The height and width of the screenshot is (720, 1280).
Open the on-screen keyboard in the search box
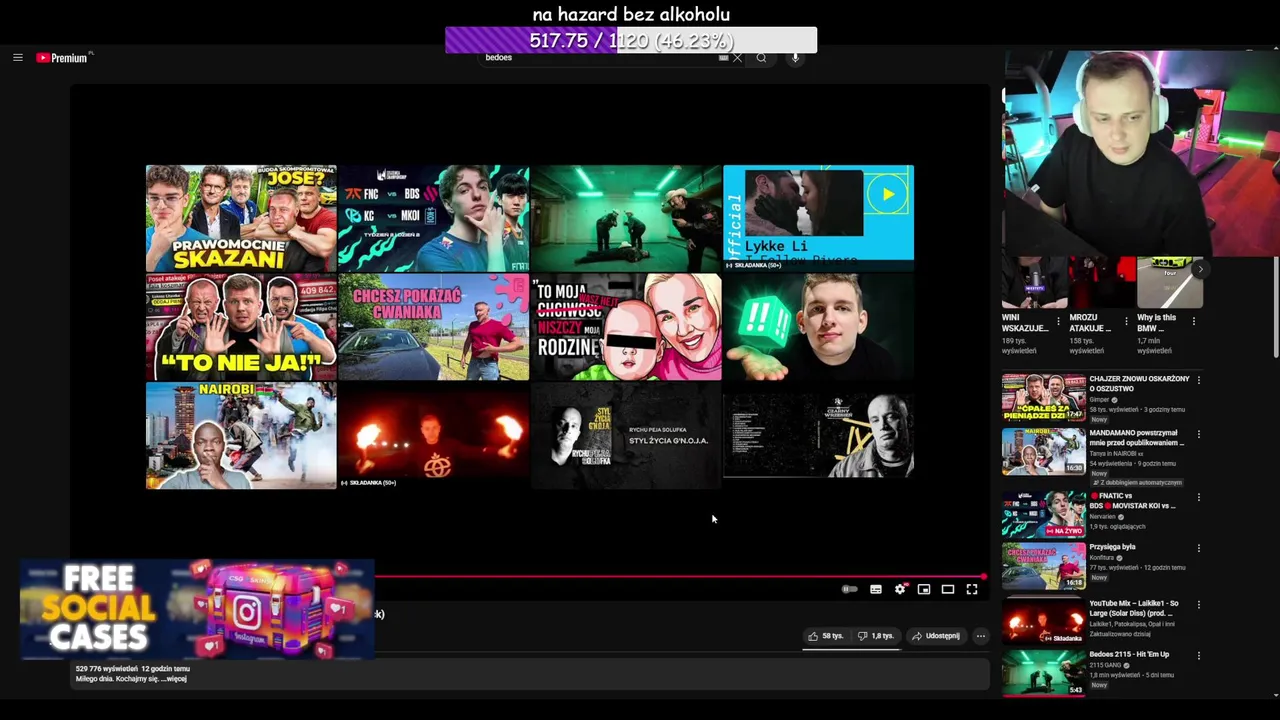723,58
